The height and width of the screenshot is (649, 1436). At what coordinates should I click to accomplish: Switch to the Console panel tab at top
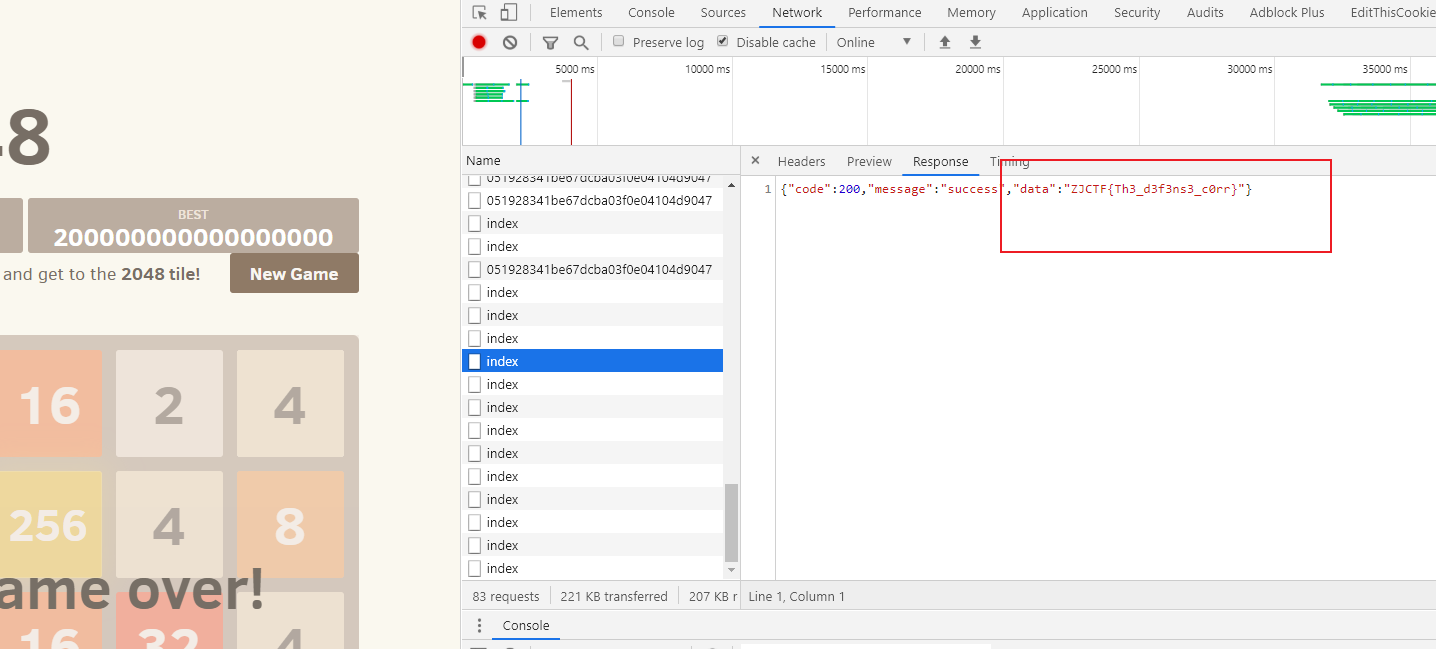click(651, 13)
